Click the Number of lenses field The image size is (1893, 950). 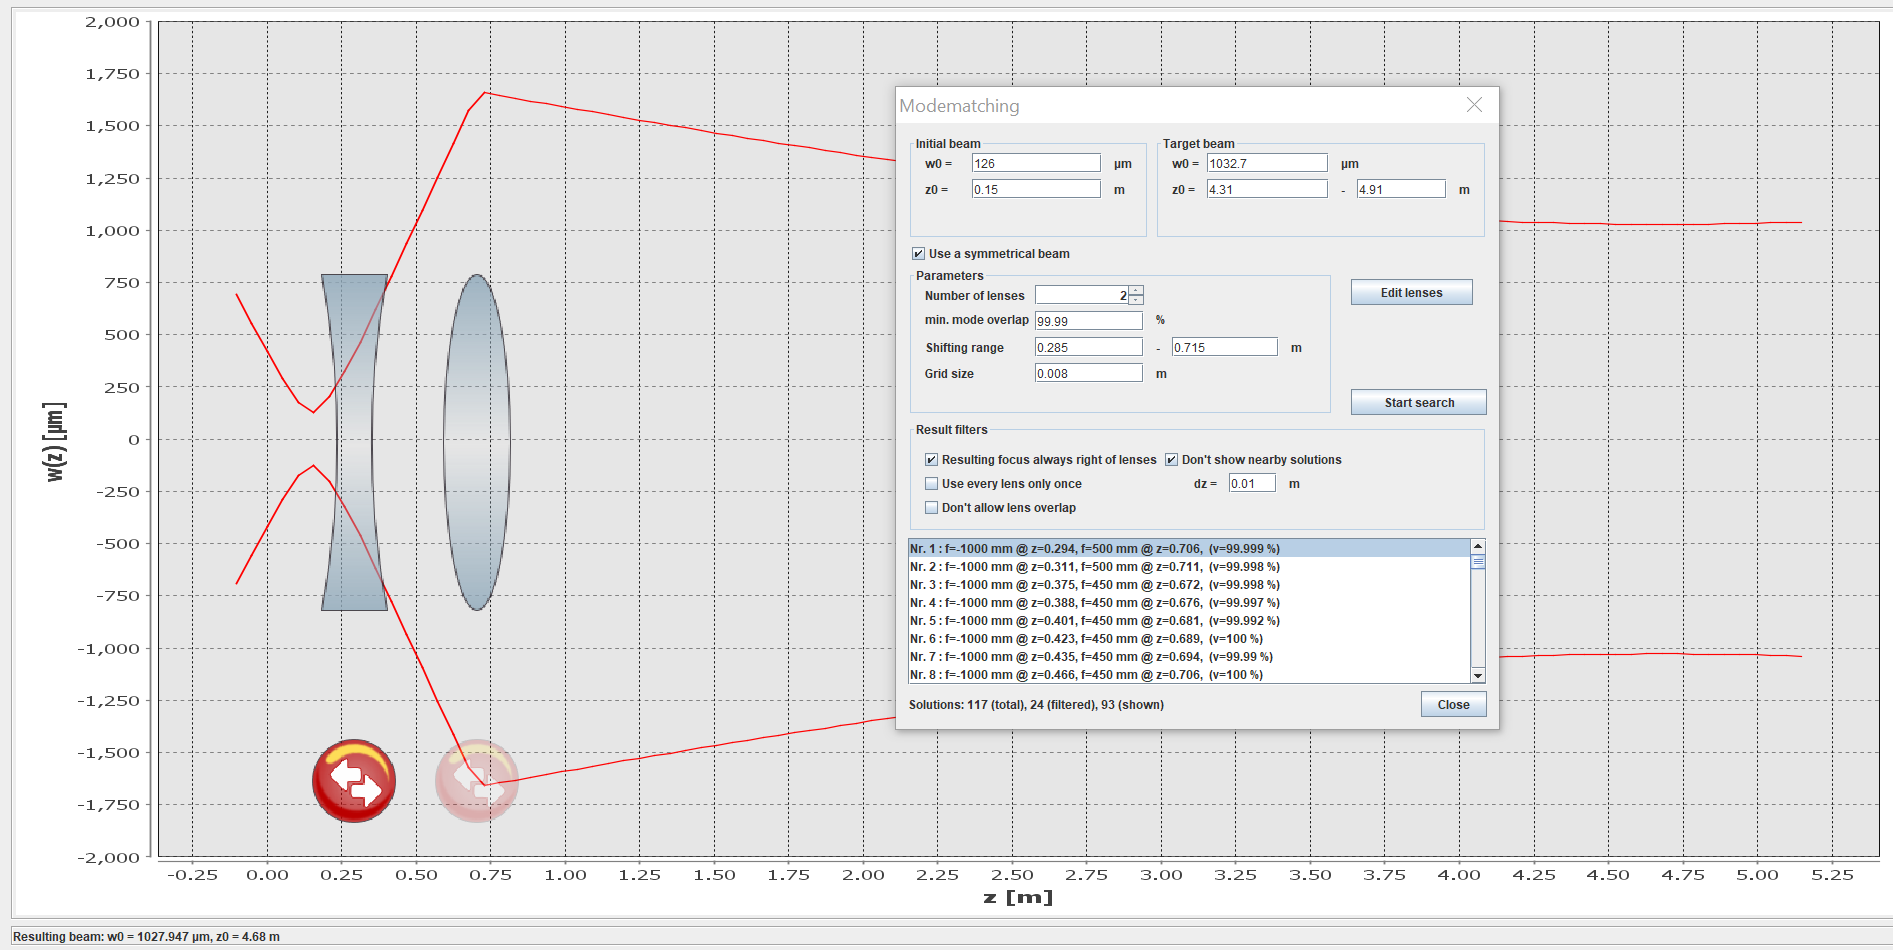pos(1082,295)
